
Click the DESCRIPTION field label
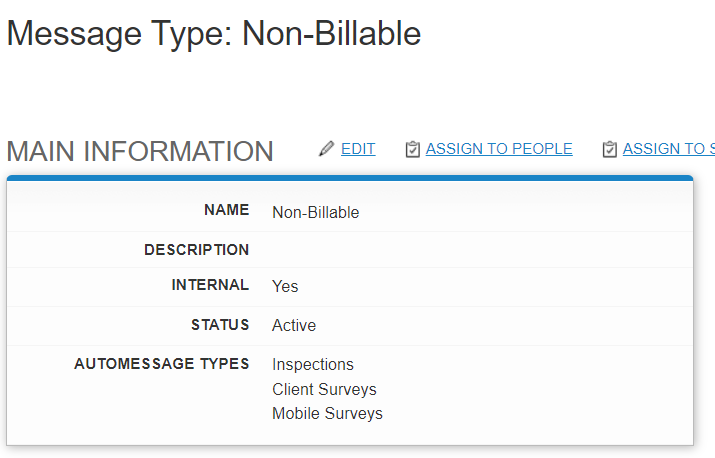click(x=197, y=250)
